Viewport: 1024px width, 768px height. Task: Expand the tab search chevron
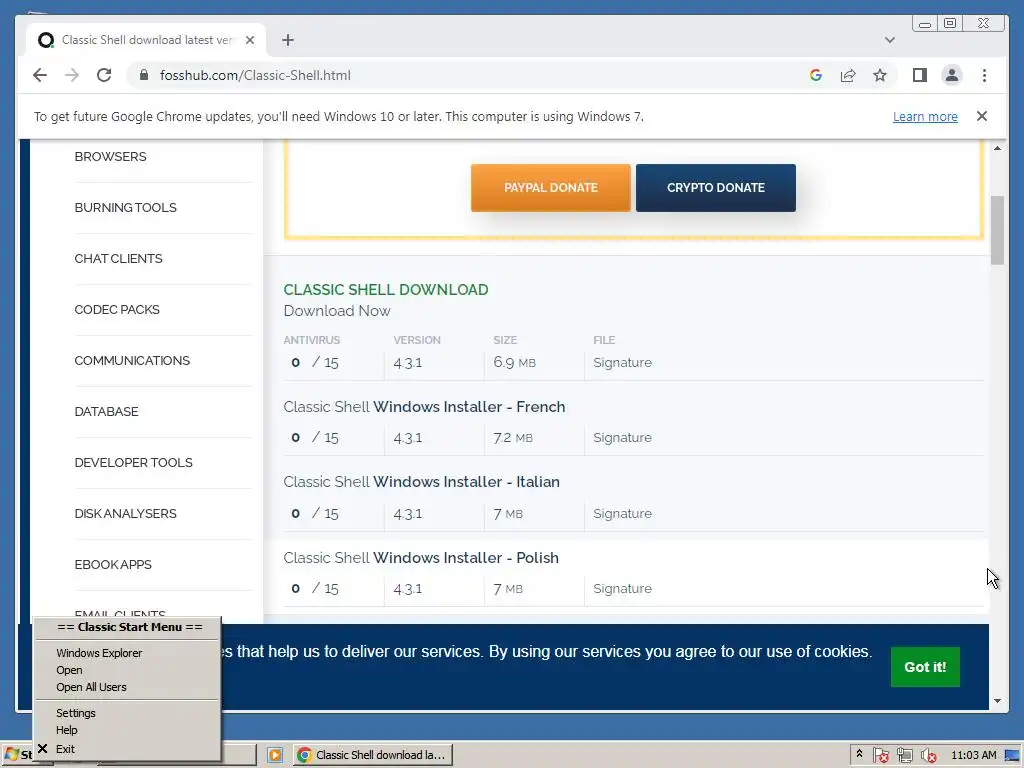click(889, 40)
